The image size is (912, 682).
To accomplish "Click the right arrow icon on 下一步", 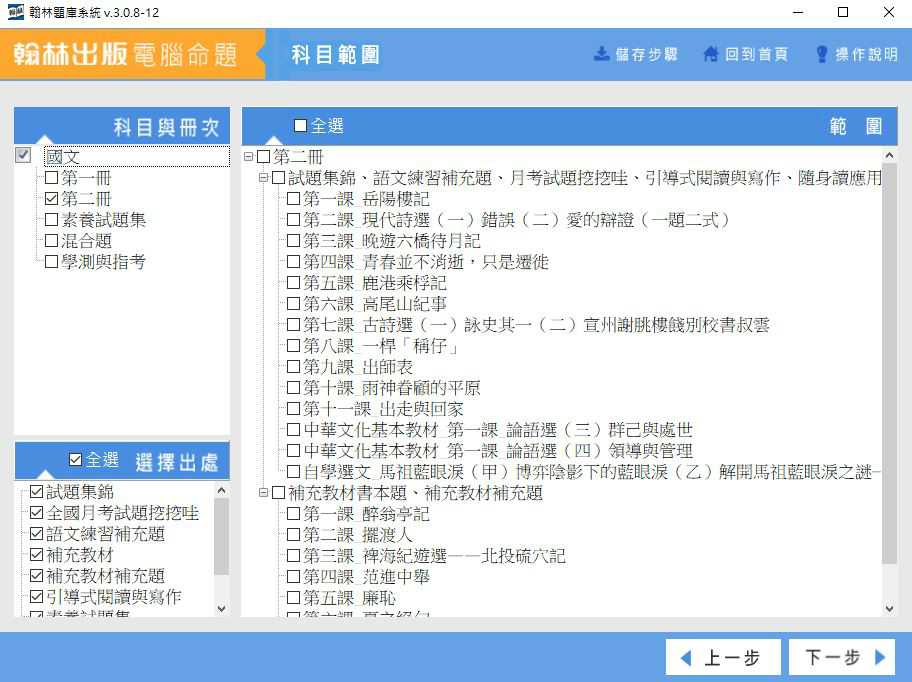I will pyautogui.click(x=879, y=657).
